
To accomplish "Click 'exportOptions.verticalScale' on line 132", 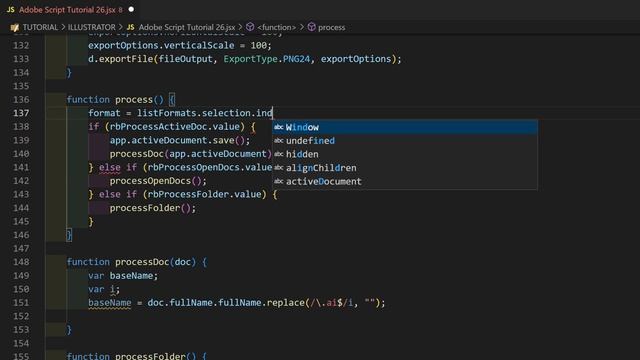I will (161, 45).
